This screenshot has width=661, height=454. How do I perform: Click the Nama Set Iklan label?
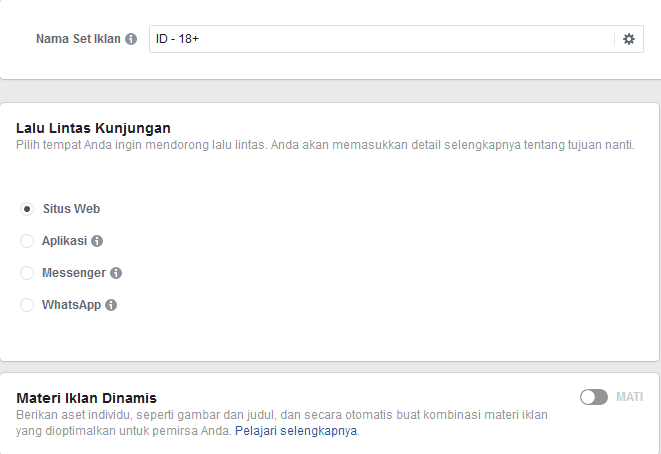click(x=78, y=39)
